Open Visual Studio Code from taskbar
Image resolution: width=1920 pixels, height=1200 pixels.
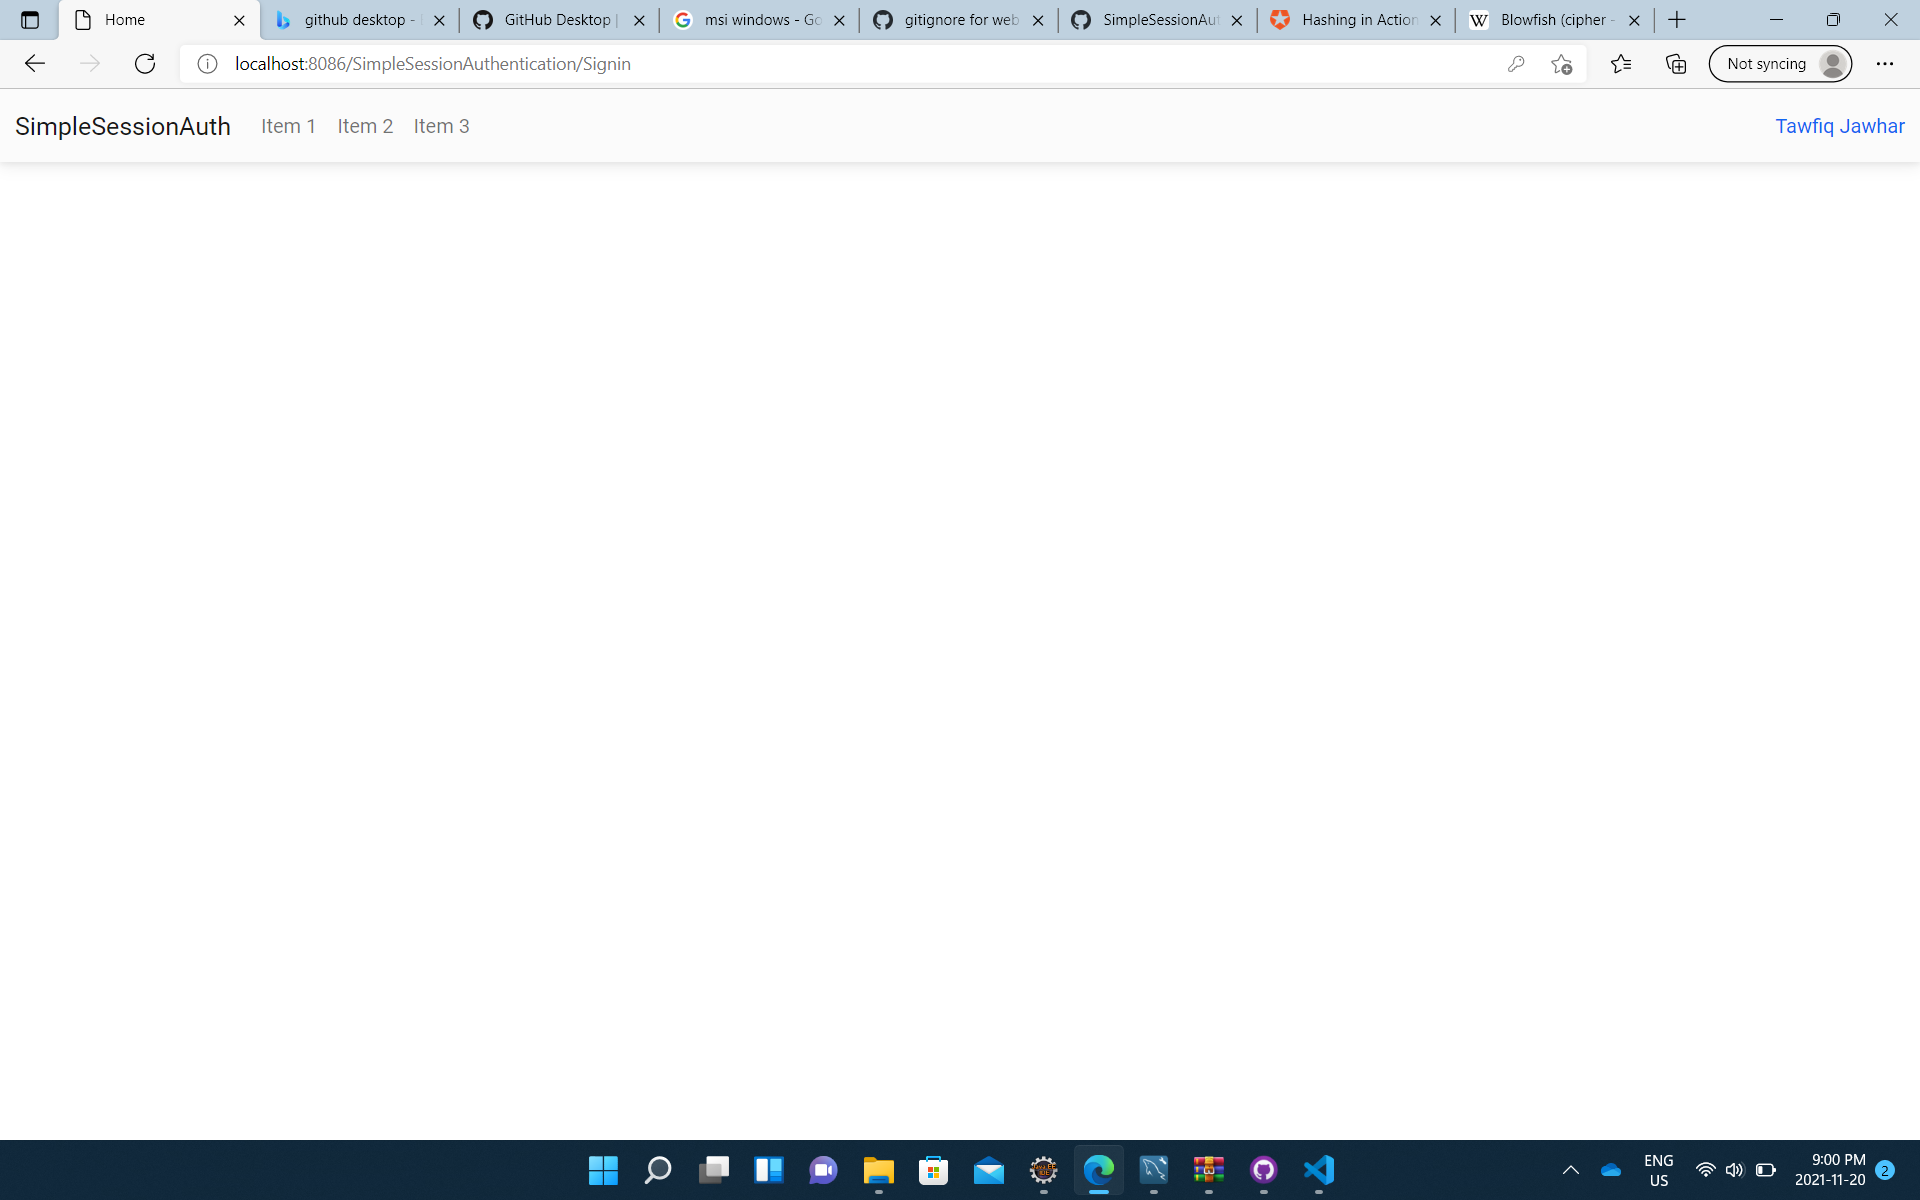tap(1318, 1170)
